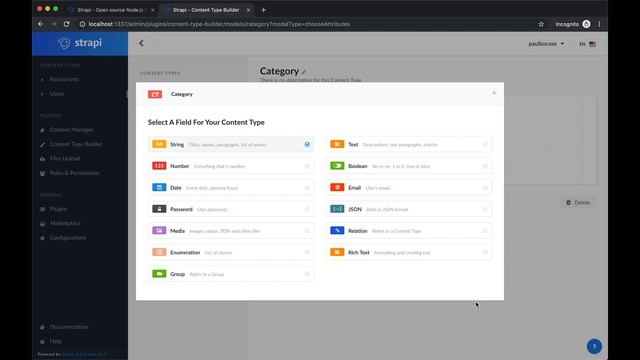
Task: Select the Email row radio button
Action: (x=485, y=188)
